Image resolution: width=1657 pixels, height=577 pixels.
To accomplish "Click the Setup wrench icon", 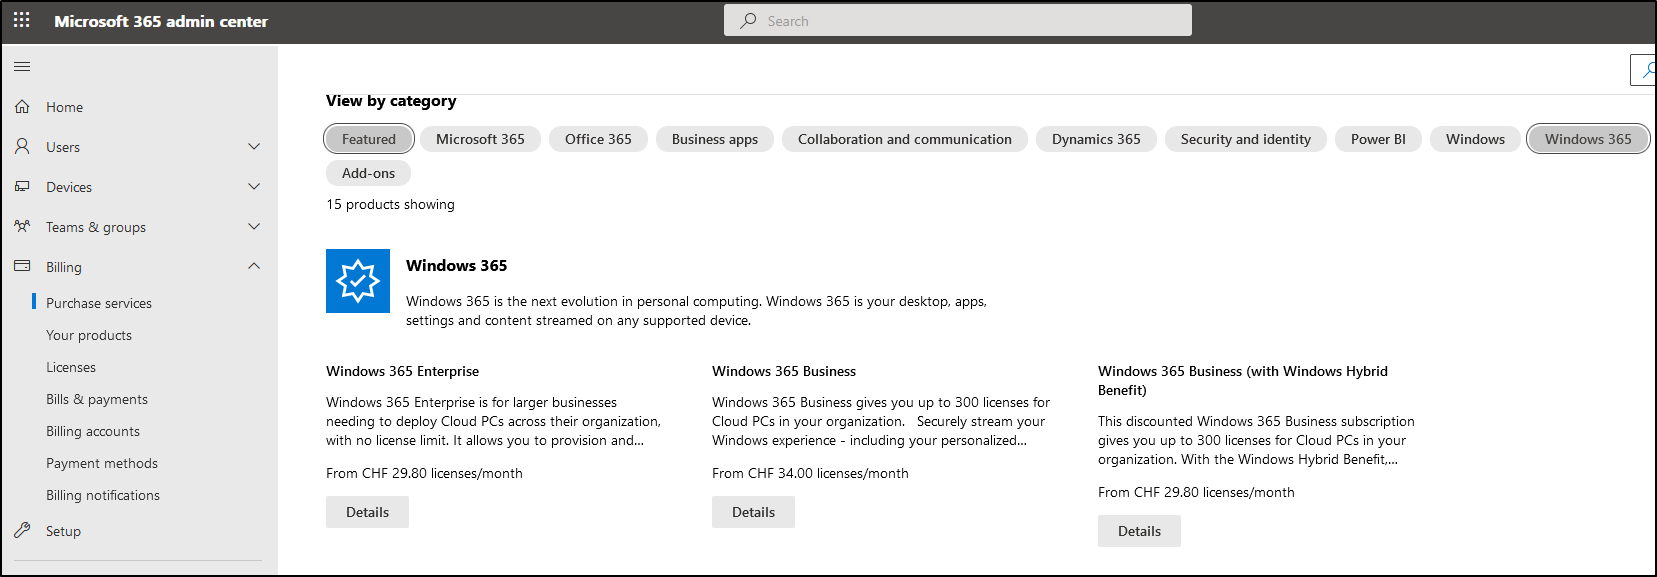I will pyautogui.click(x=22, y=530).
